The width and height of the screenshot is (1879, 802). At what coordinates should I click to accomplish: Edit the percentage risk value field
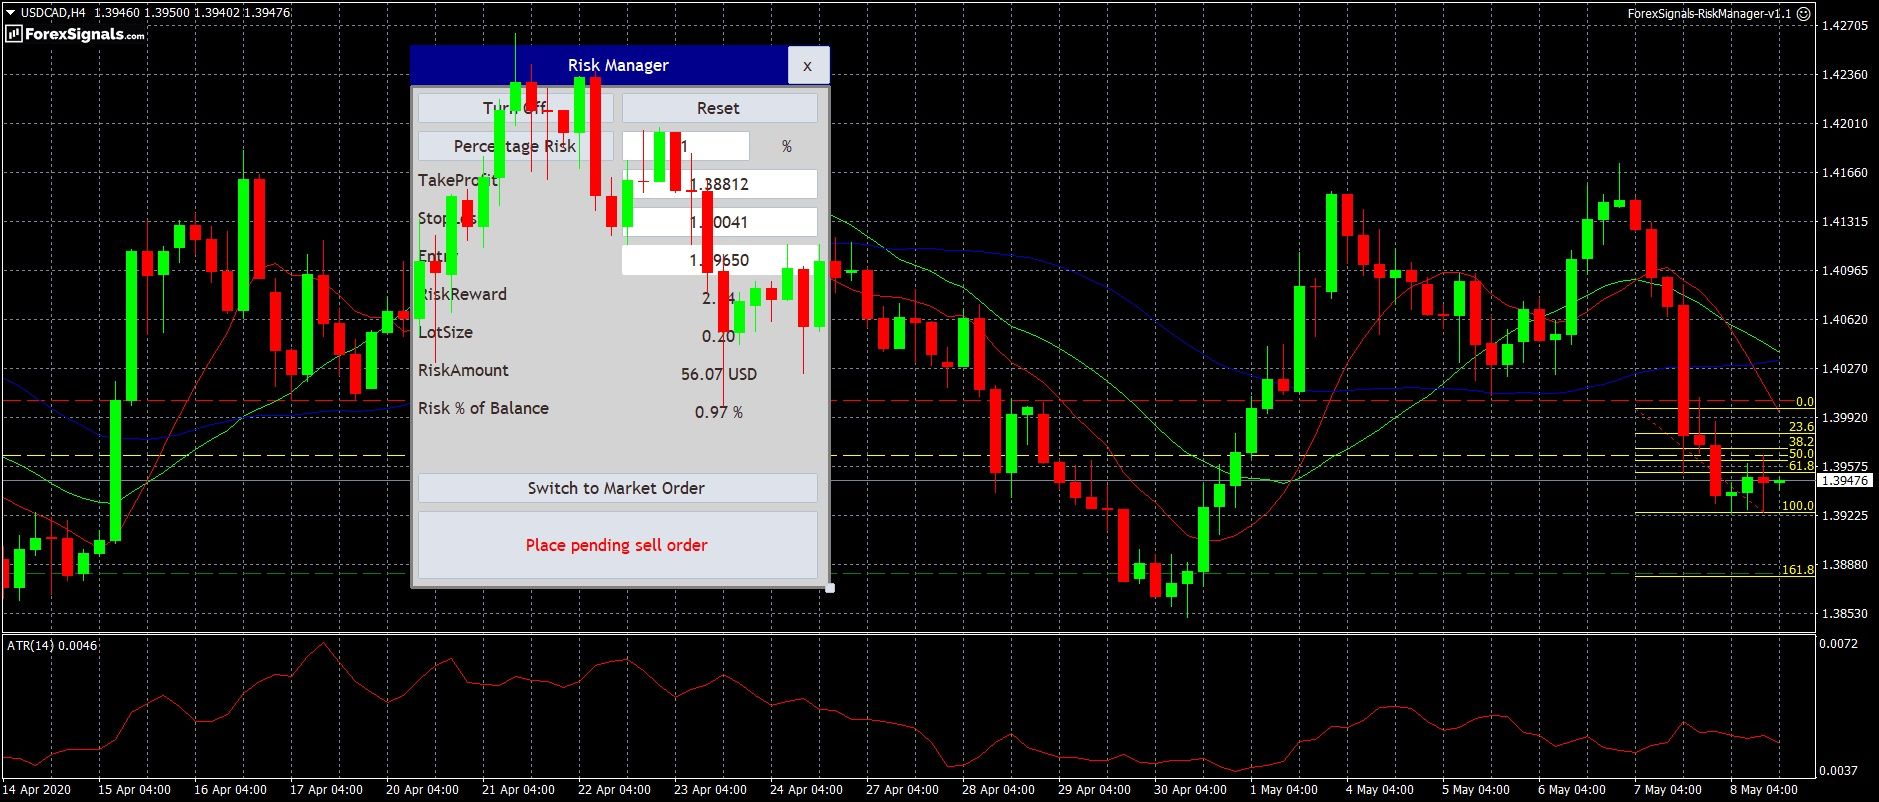(685, 146)
